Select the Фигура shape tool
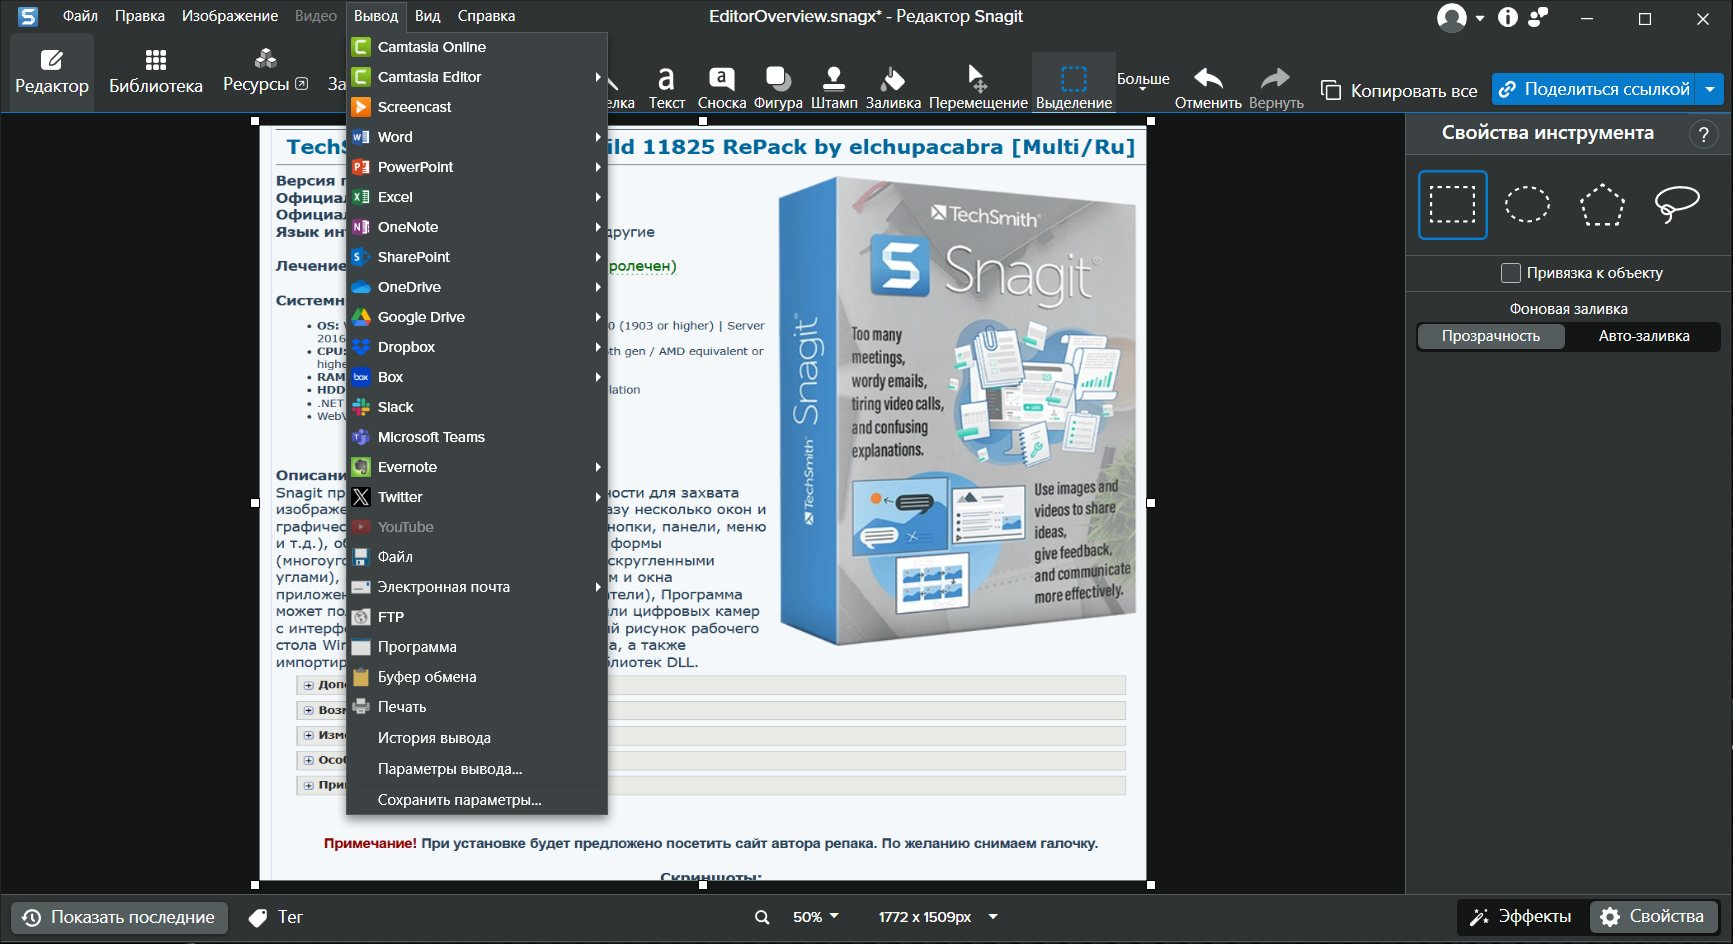Image resolution: width=1733 pixels, height=944 pixels. pyautogui.click(x=778, y=87)
